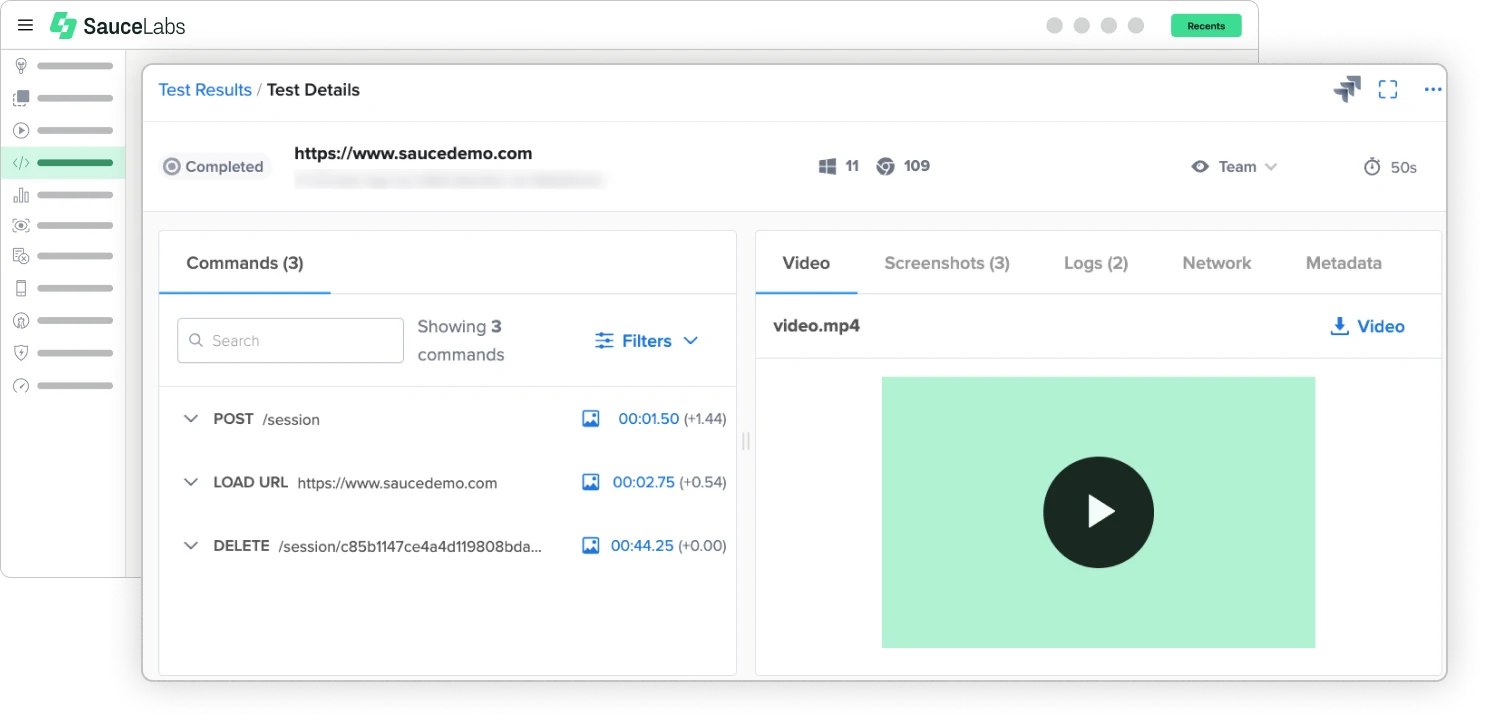Screen dimensions: 1487x721
Task: Click the Test Results breadcrumb link
Action: (x=204, y=89)
